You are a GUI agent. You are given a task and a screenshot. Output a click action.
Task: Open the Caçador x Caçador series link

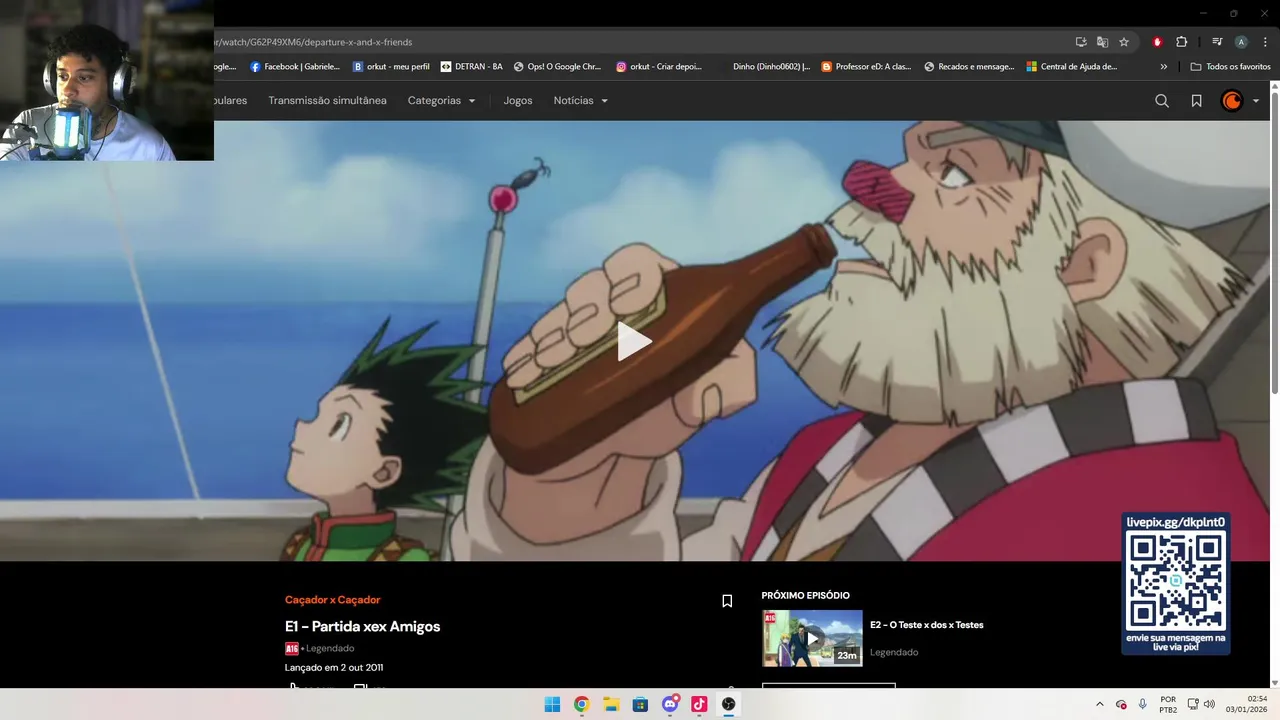tap(333, 600)
